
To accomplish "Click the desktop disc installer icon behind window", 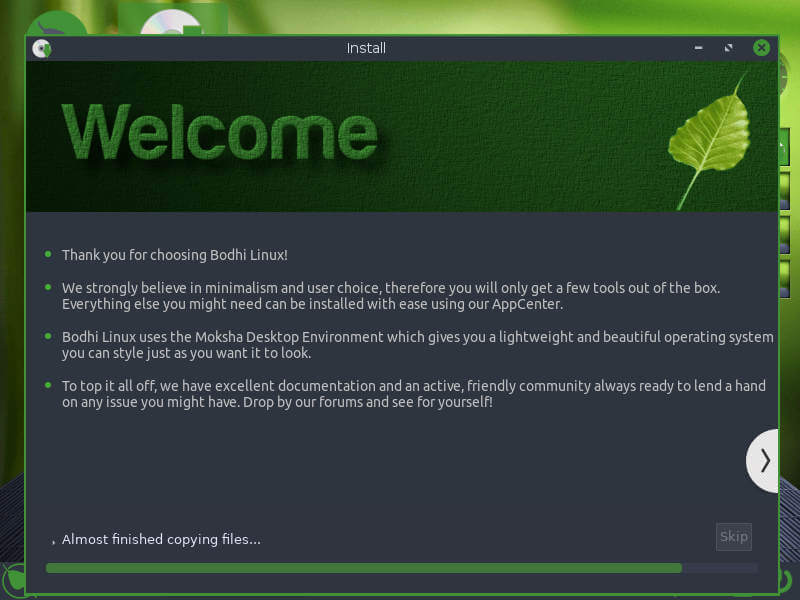I will click(172, 21).
